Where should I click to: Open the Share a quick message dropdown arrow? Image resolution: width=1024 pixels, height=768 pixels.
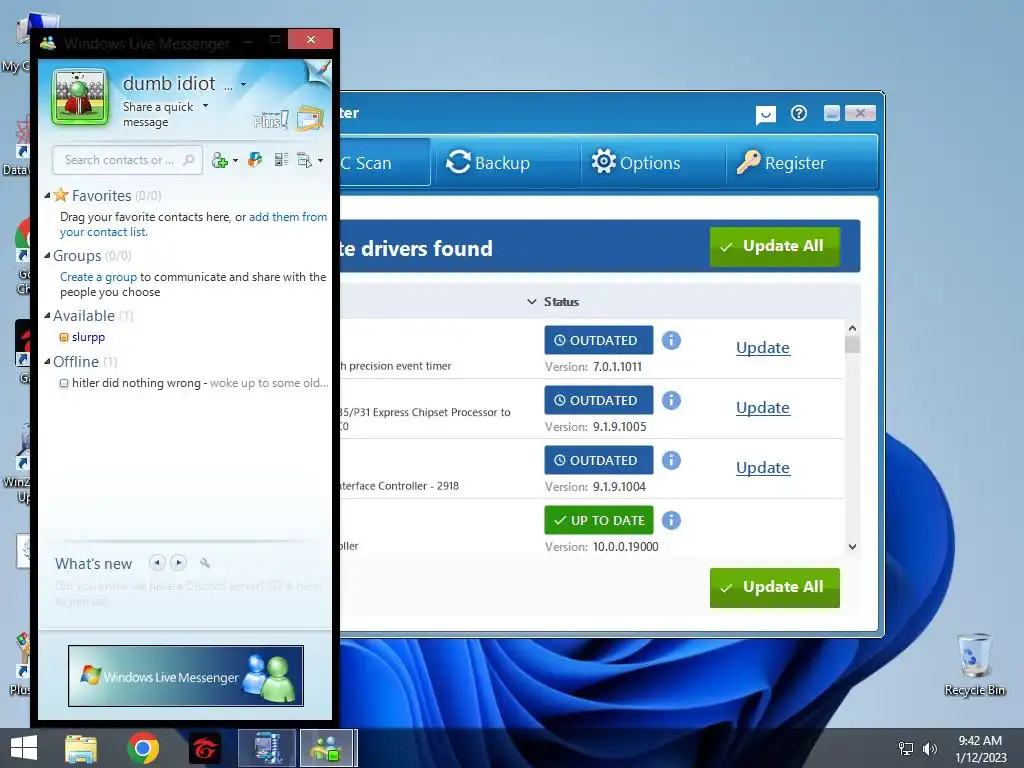[x=206, y=105]
